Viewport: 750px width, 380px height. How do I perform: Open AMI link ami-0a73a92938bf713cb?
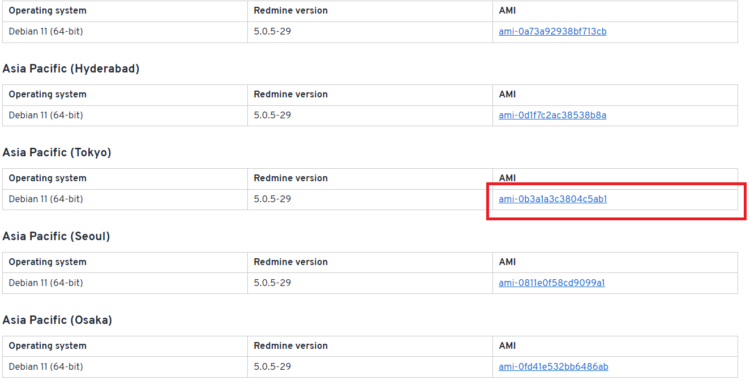coord(552,32)
